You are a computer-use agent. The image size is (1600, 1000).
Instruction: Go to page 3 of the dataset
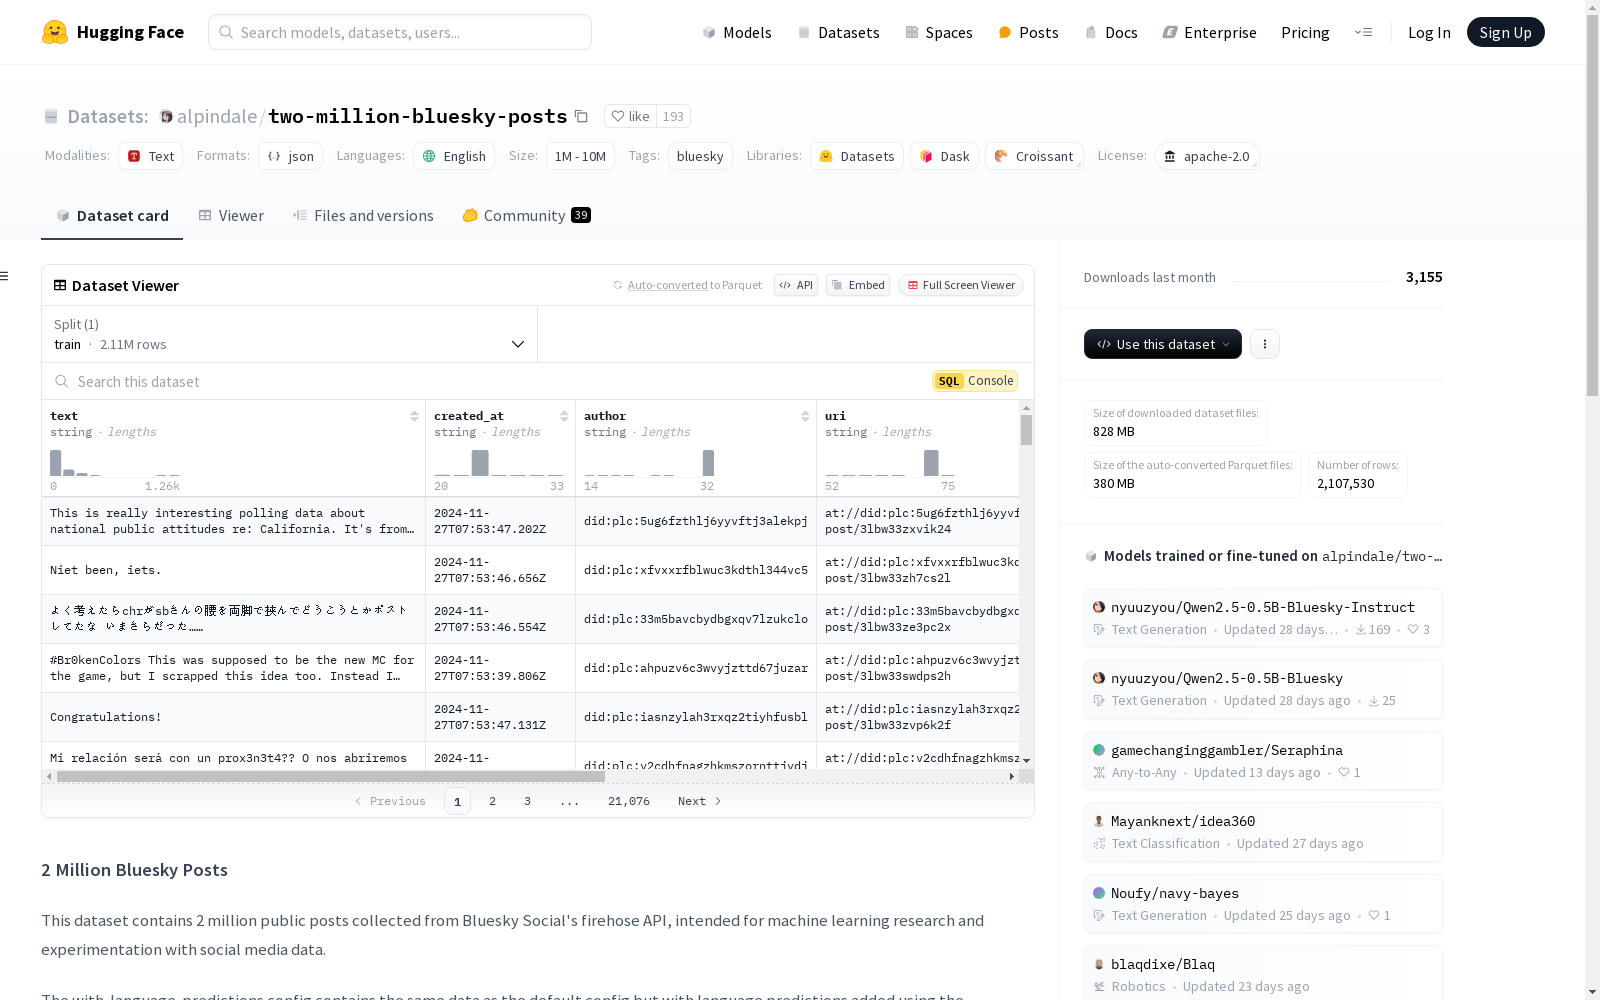527,801
